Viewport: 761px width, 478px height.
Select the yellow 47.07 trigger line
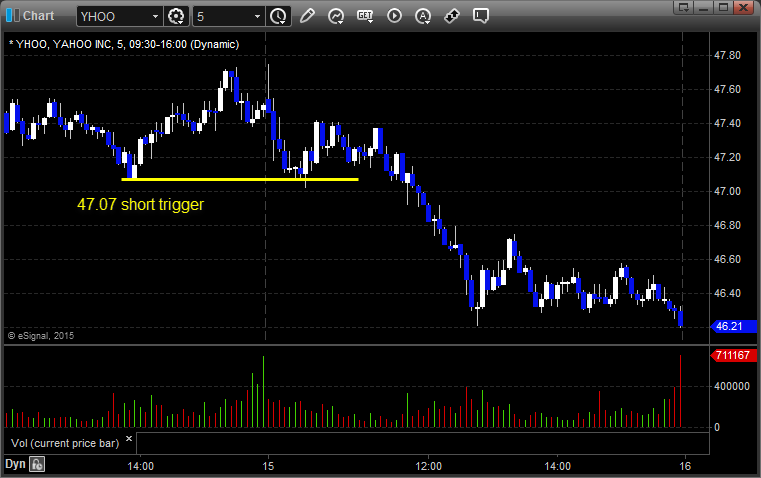coord(240,180)
